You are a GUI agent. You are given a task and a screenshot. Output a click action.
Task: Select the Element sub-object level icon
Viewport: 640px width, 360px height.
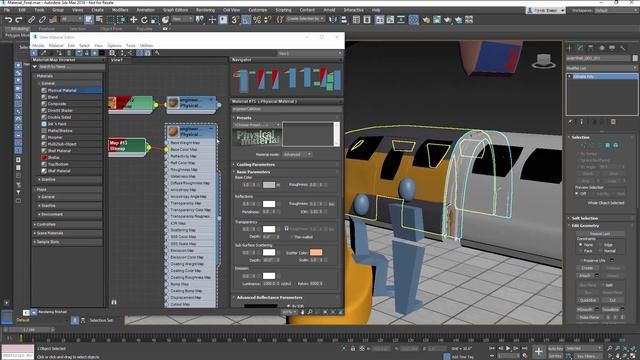tap(616, 145)
